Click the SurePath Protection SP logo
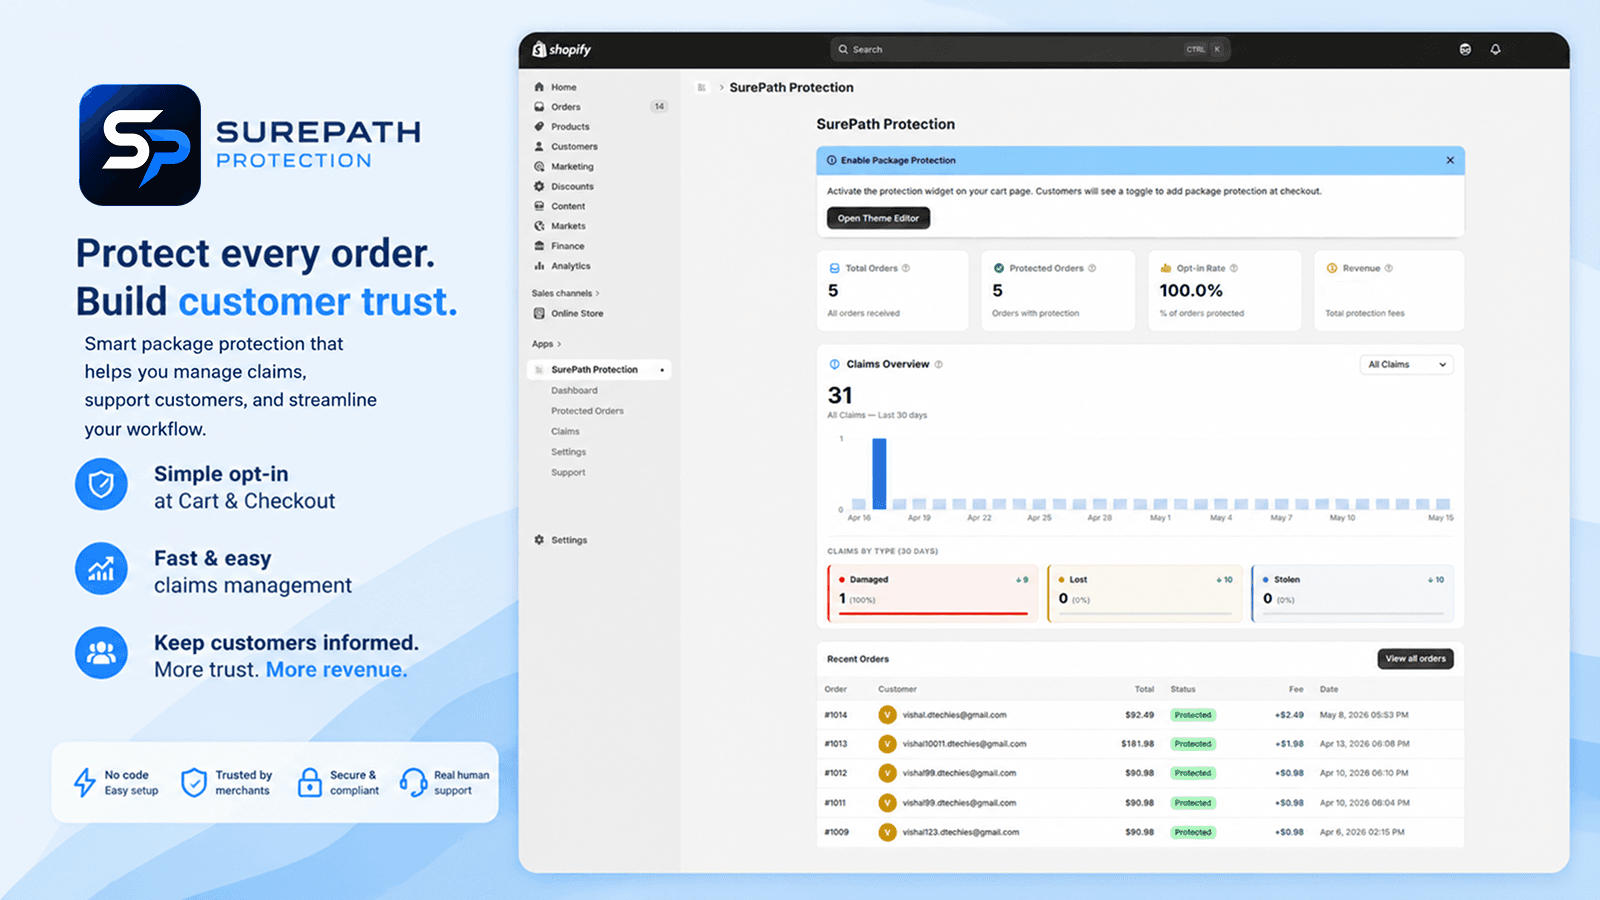The image size is (1600, 900). pyautogui.click(x=140, y=145)
